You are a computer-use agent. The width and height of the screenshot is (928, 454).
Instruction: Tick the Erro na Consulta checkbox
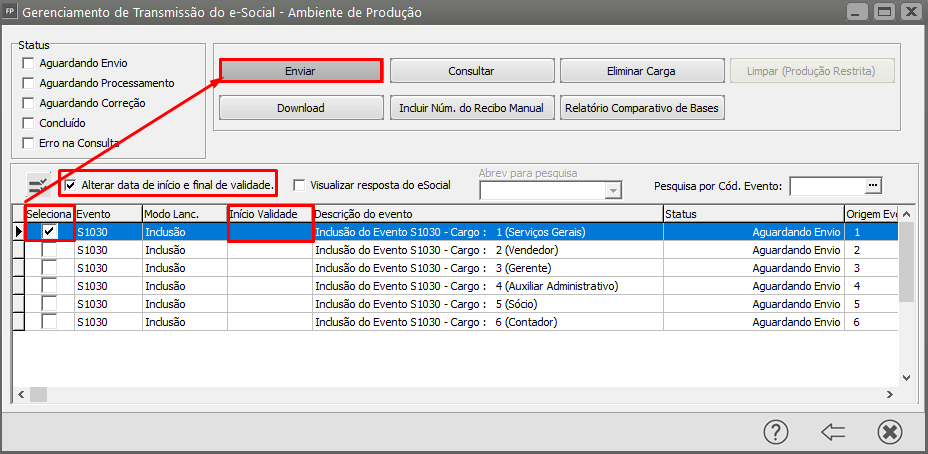tap(28, 143)
